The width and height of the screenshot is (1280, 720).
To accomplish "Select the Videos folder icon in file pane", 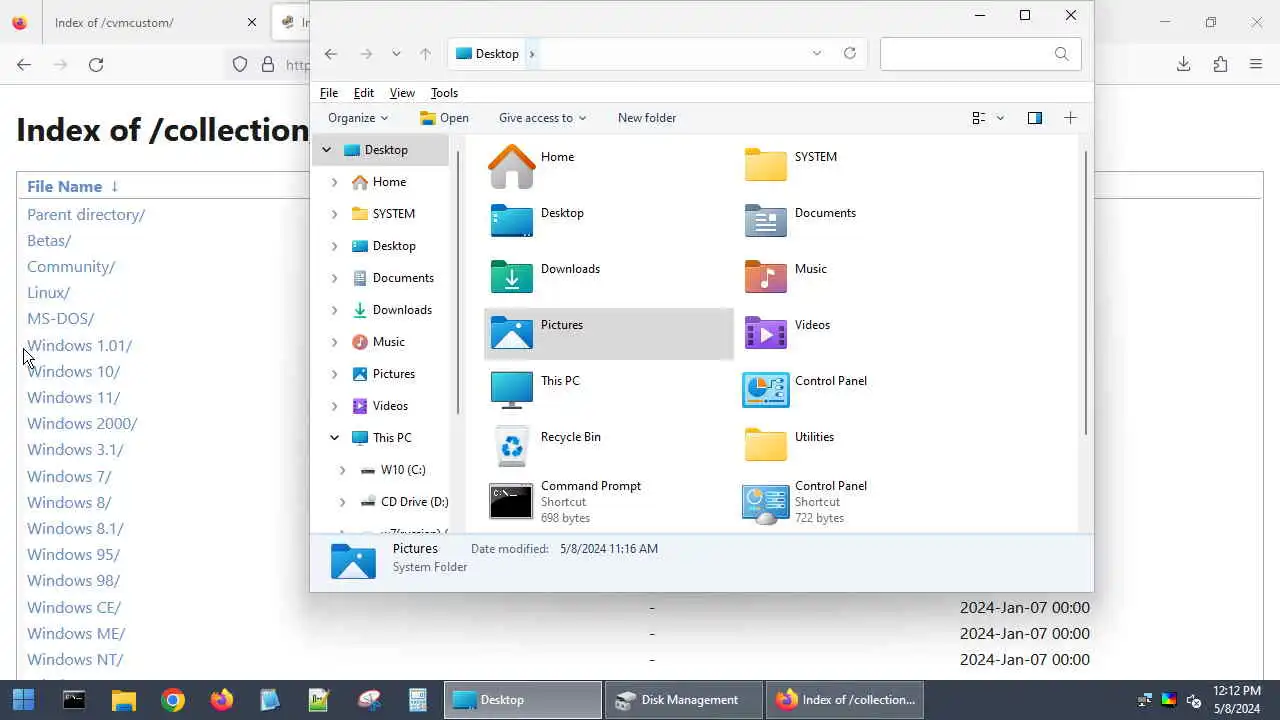I will click(x=765, y=333).
